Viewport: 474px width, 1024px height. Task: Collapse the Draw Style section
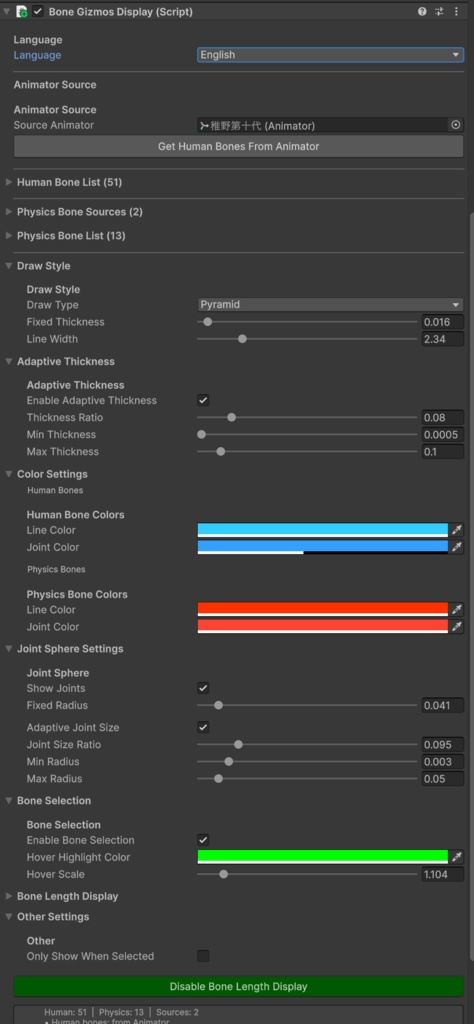[8, 266]
